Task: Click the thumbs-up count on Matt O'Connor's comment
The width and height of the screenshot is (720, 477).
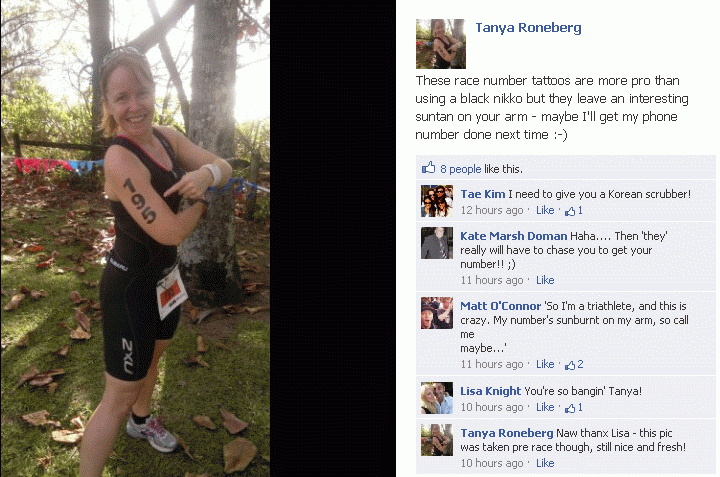Action: coord(574,365)
